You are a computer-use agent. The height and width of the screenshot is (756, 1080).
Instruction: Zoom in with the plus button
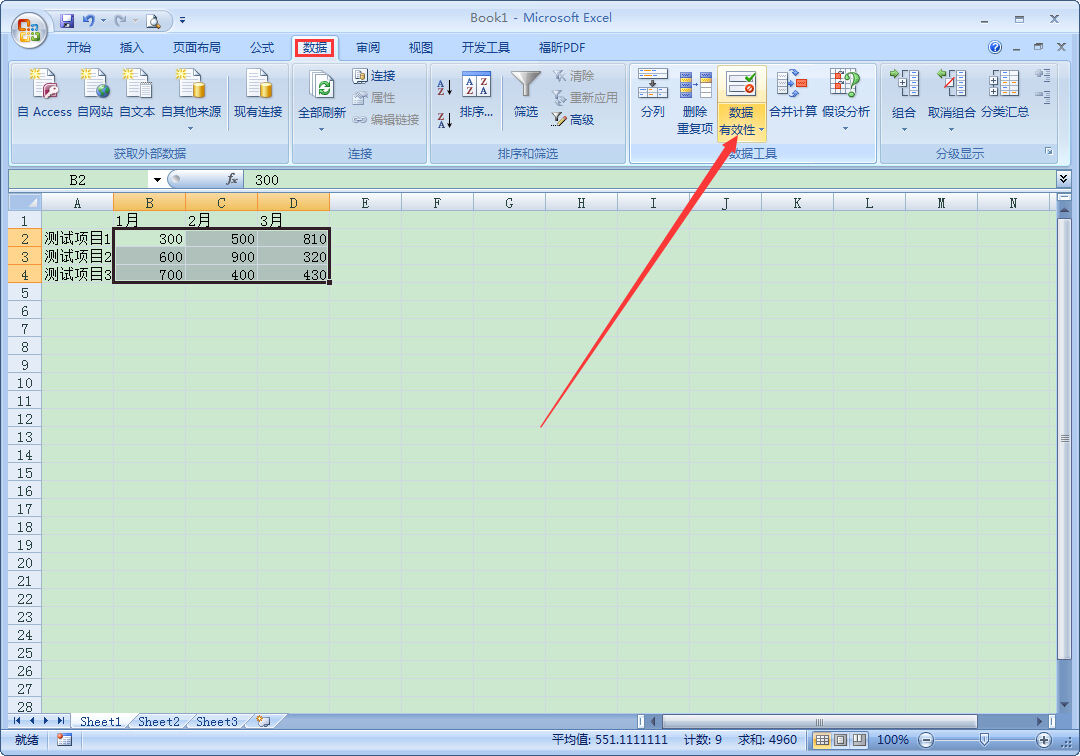click(x=1043, y=740)
